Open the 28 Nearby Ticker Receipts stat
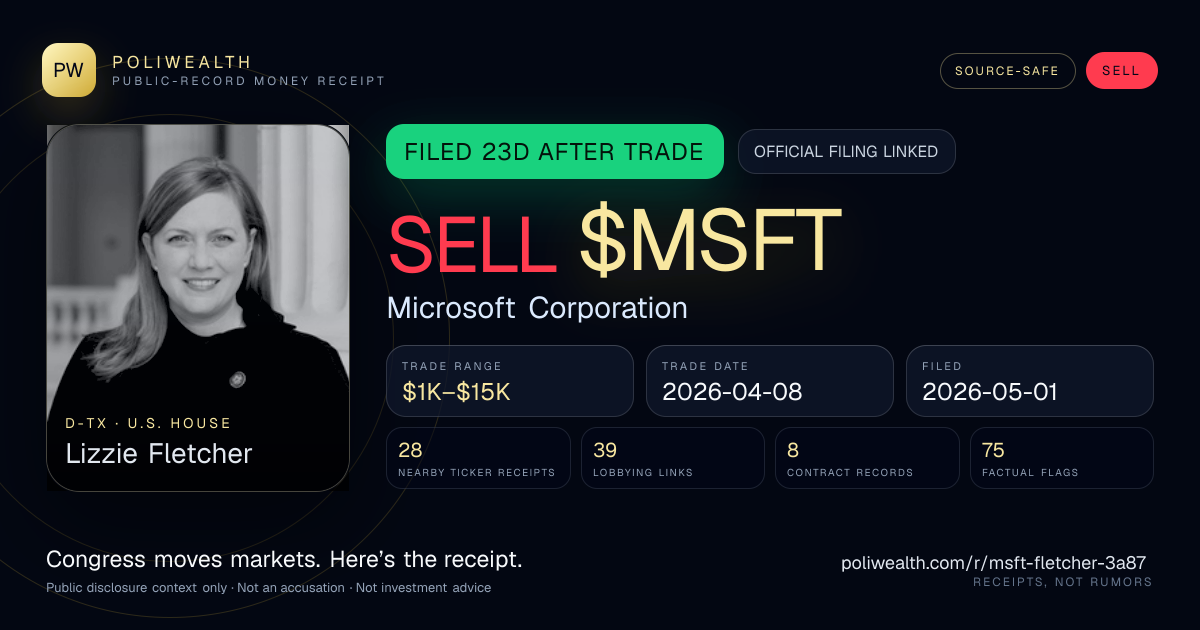The width and height of the screenshot is (1200, 630). (478, 458)
